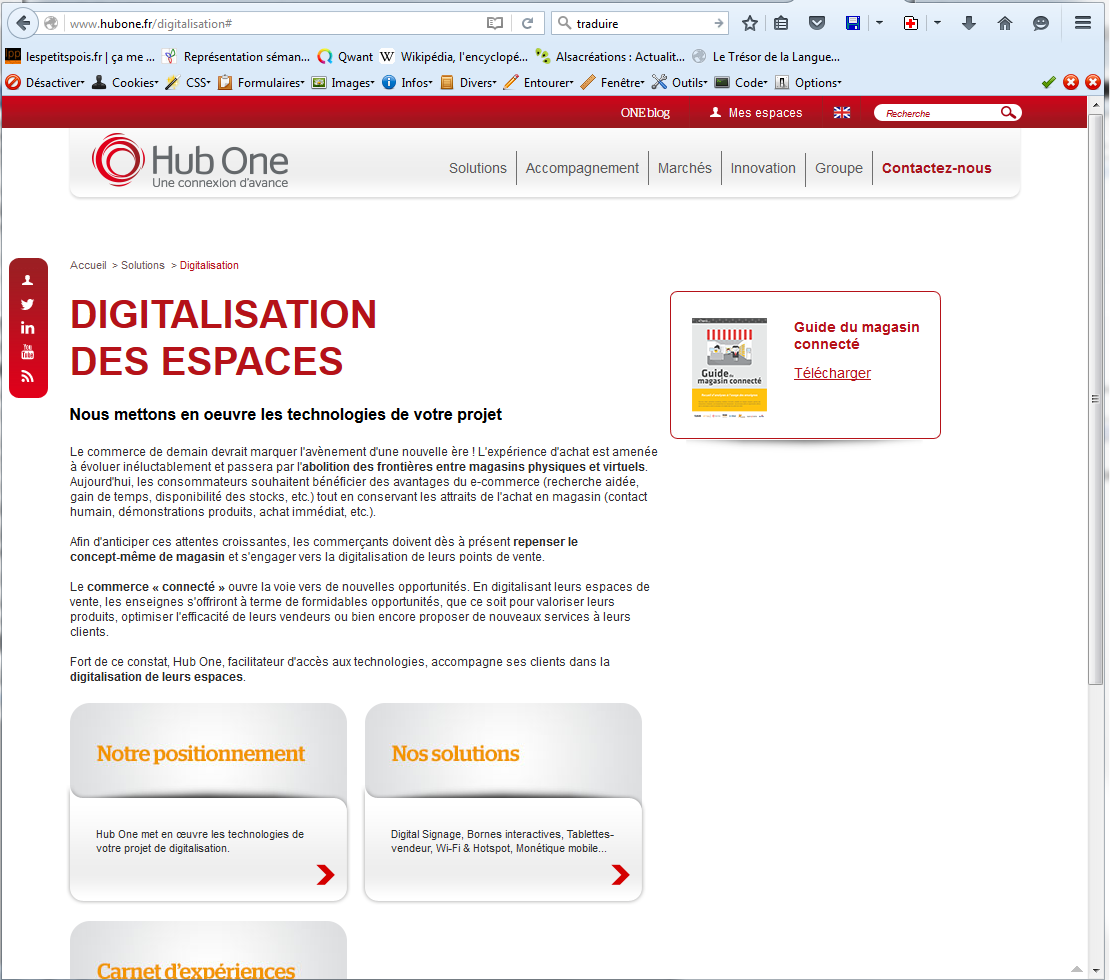The width and height of the screenshot is (1110, 980).
Task: Click the YouTube icon in sidebar
Action: point(27,352)
